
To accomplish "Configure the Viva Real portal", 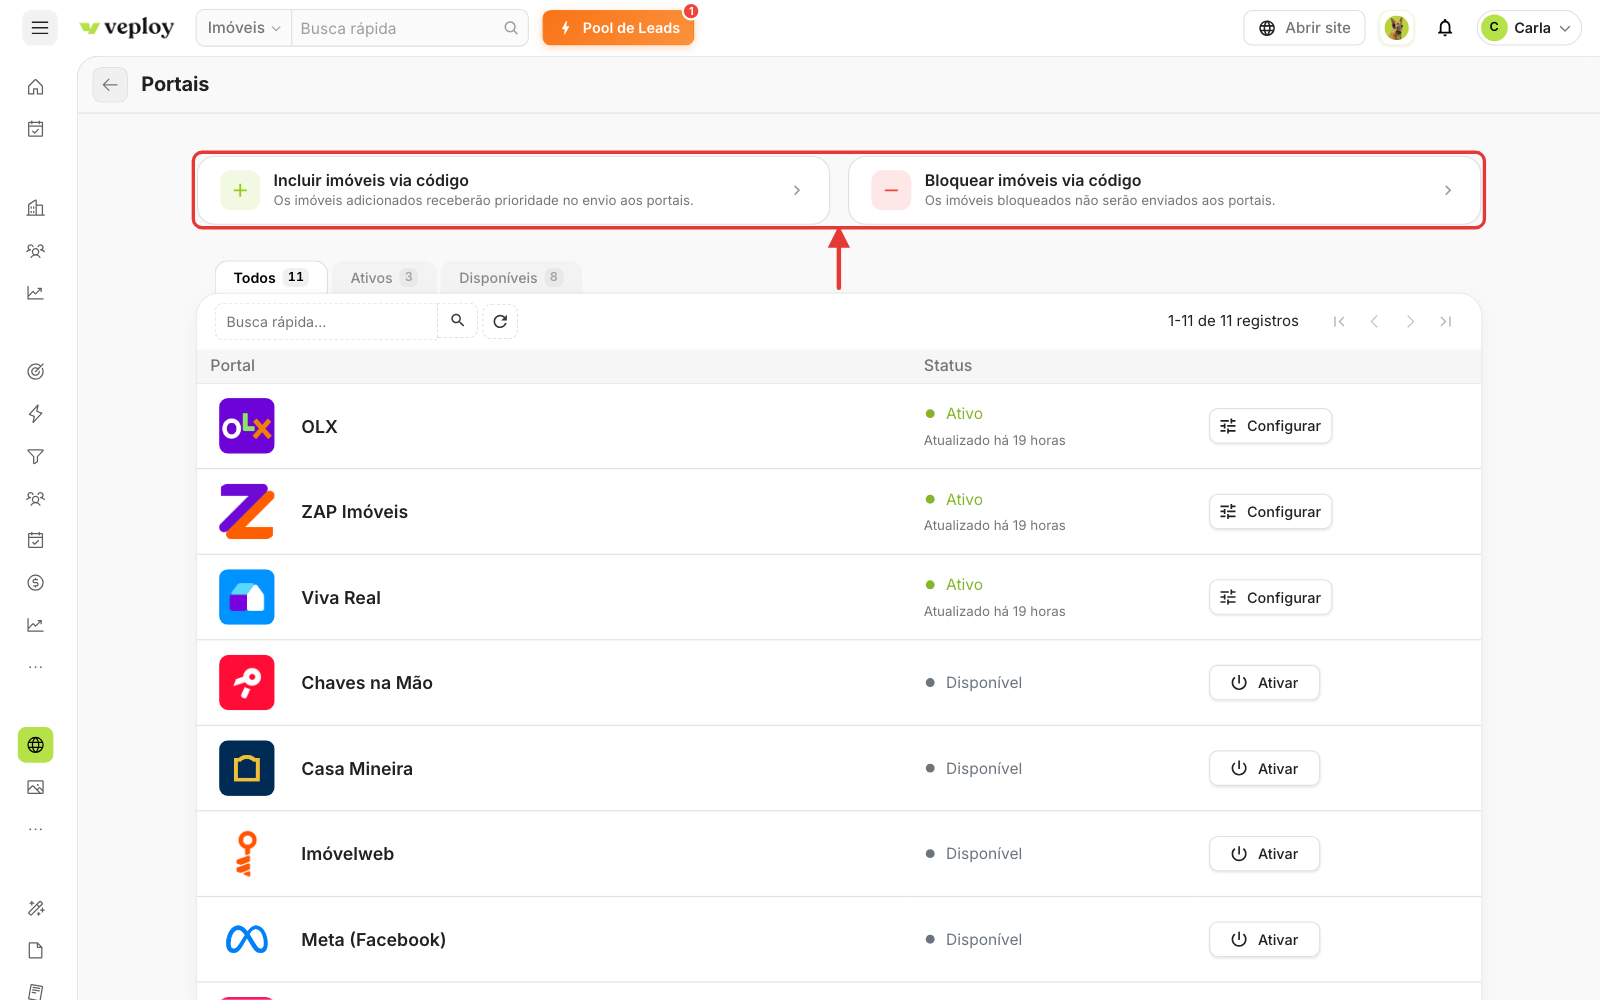I will pos(1270,598).
